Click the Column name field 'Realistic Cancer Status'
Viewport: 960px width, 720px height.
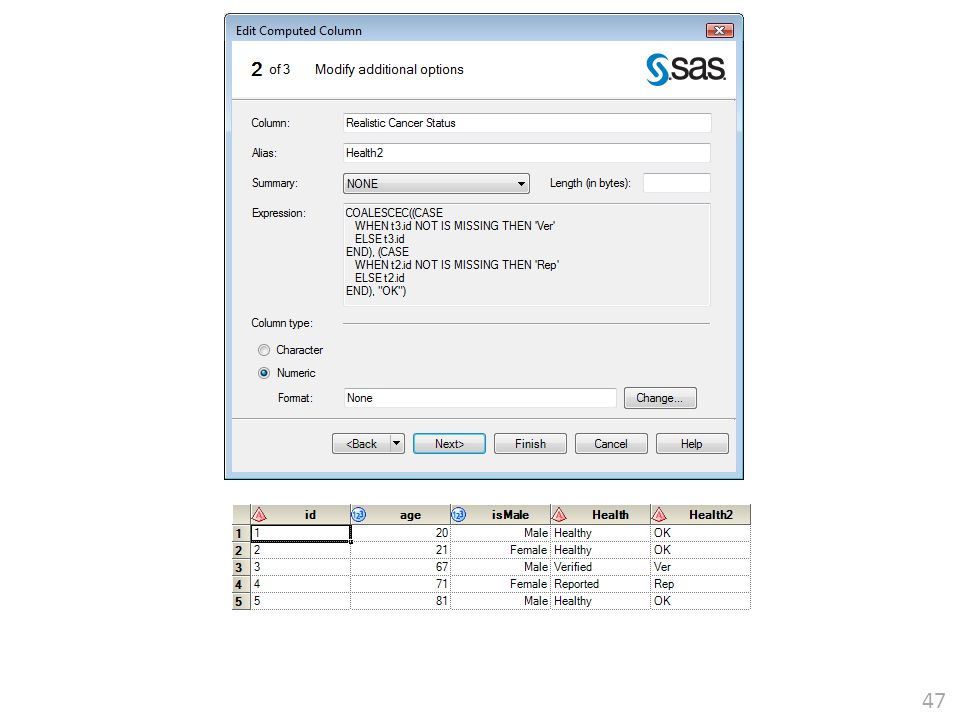click(x=527, y=122)
